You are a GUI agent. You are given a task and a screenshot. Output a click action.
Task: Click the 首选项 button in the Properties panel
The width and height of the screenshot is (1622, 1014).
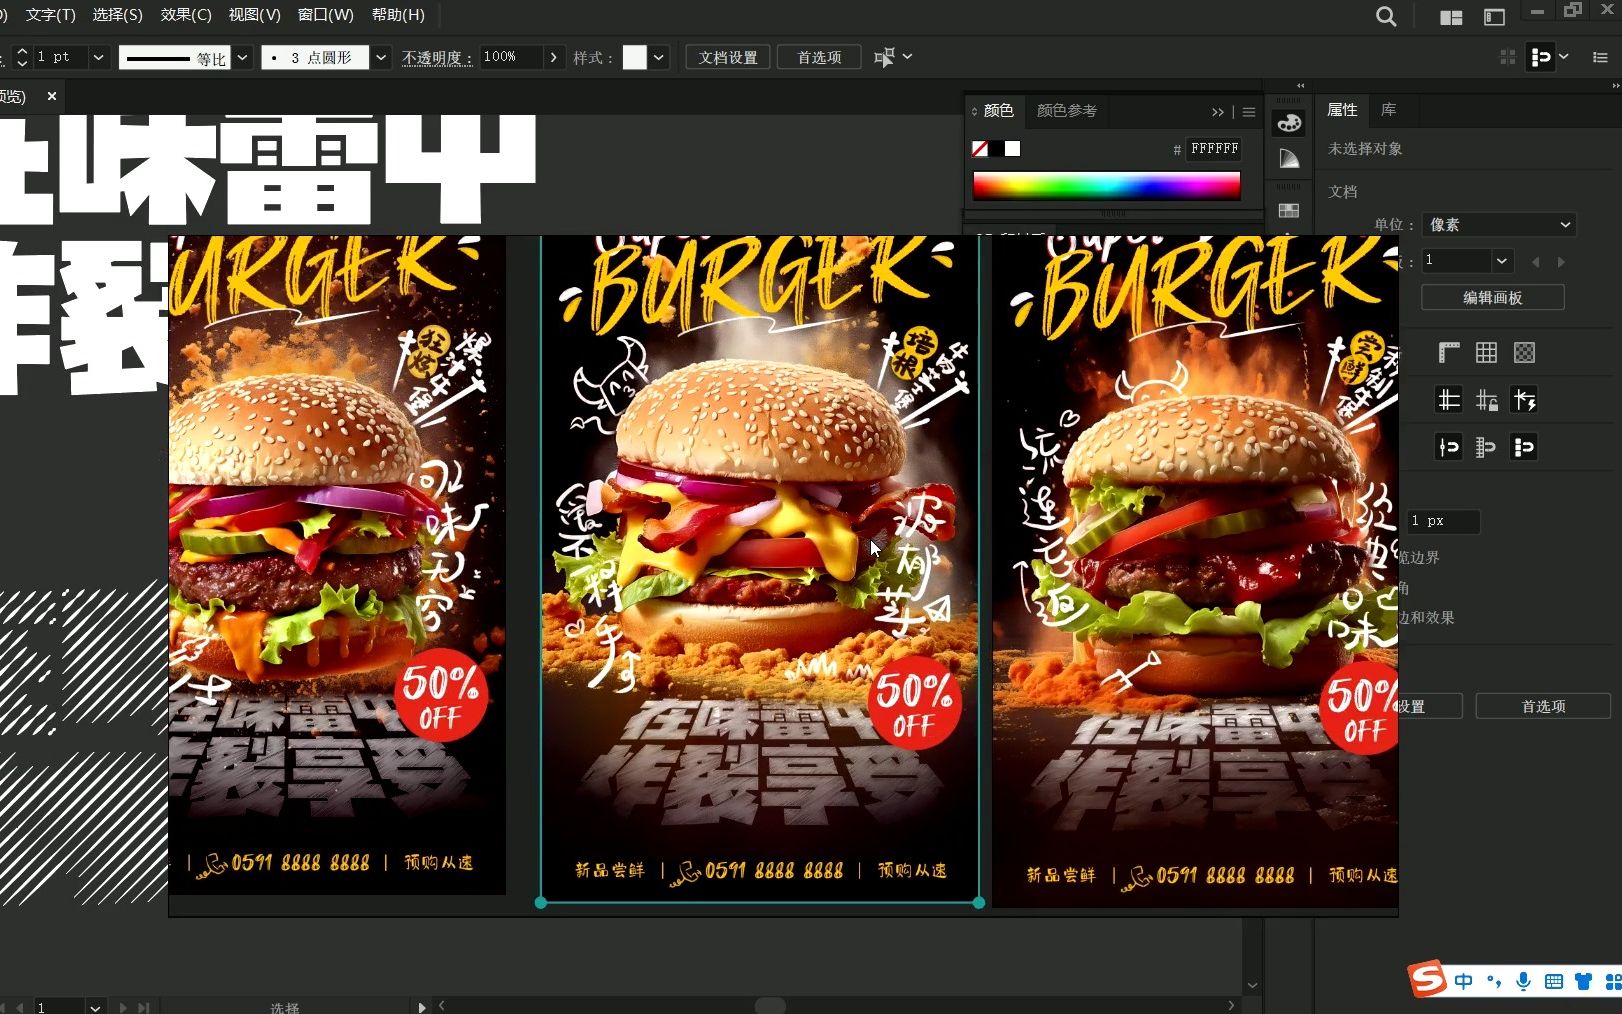point(1543,706)
